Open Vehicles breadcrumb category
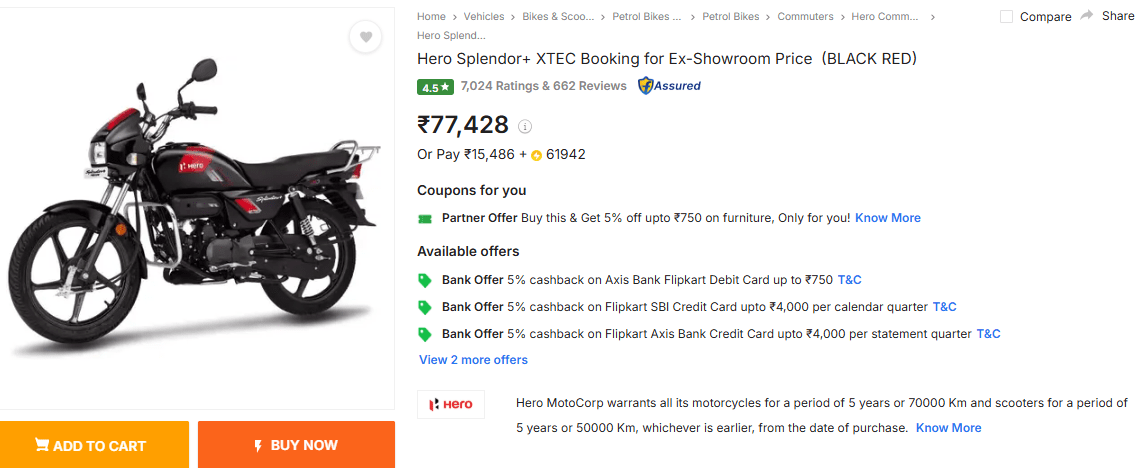This screenshot has height=468, width=1139. click(484, 17)
